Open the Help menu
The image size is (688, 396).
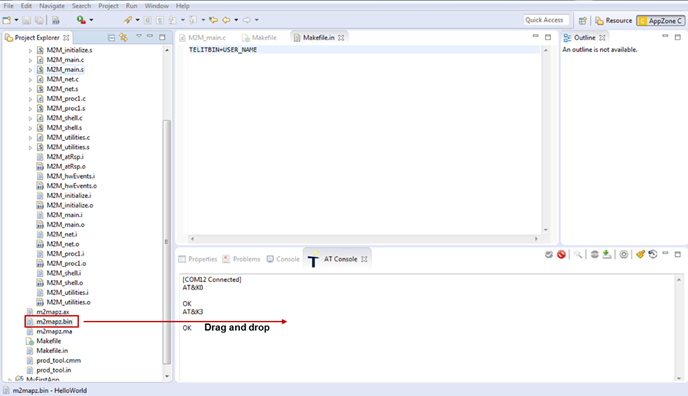[183, 6]
